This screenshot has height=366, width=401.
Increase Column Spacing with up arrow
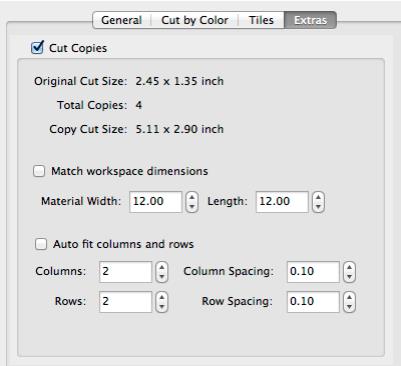pyautogui.click(x=349, y=267)
